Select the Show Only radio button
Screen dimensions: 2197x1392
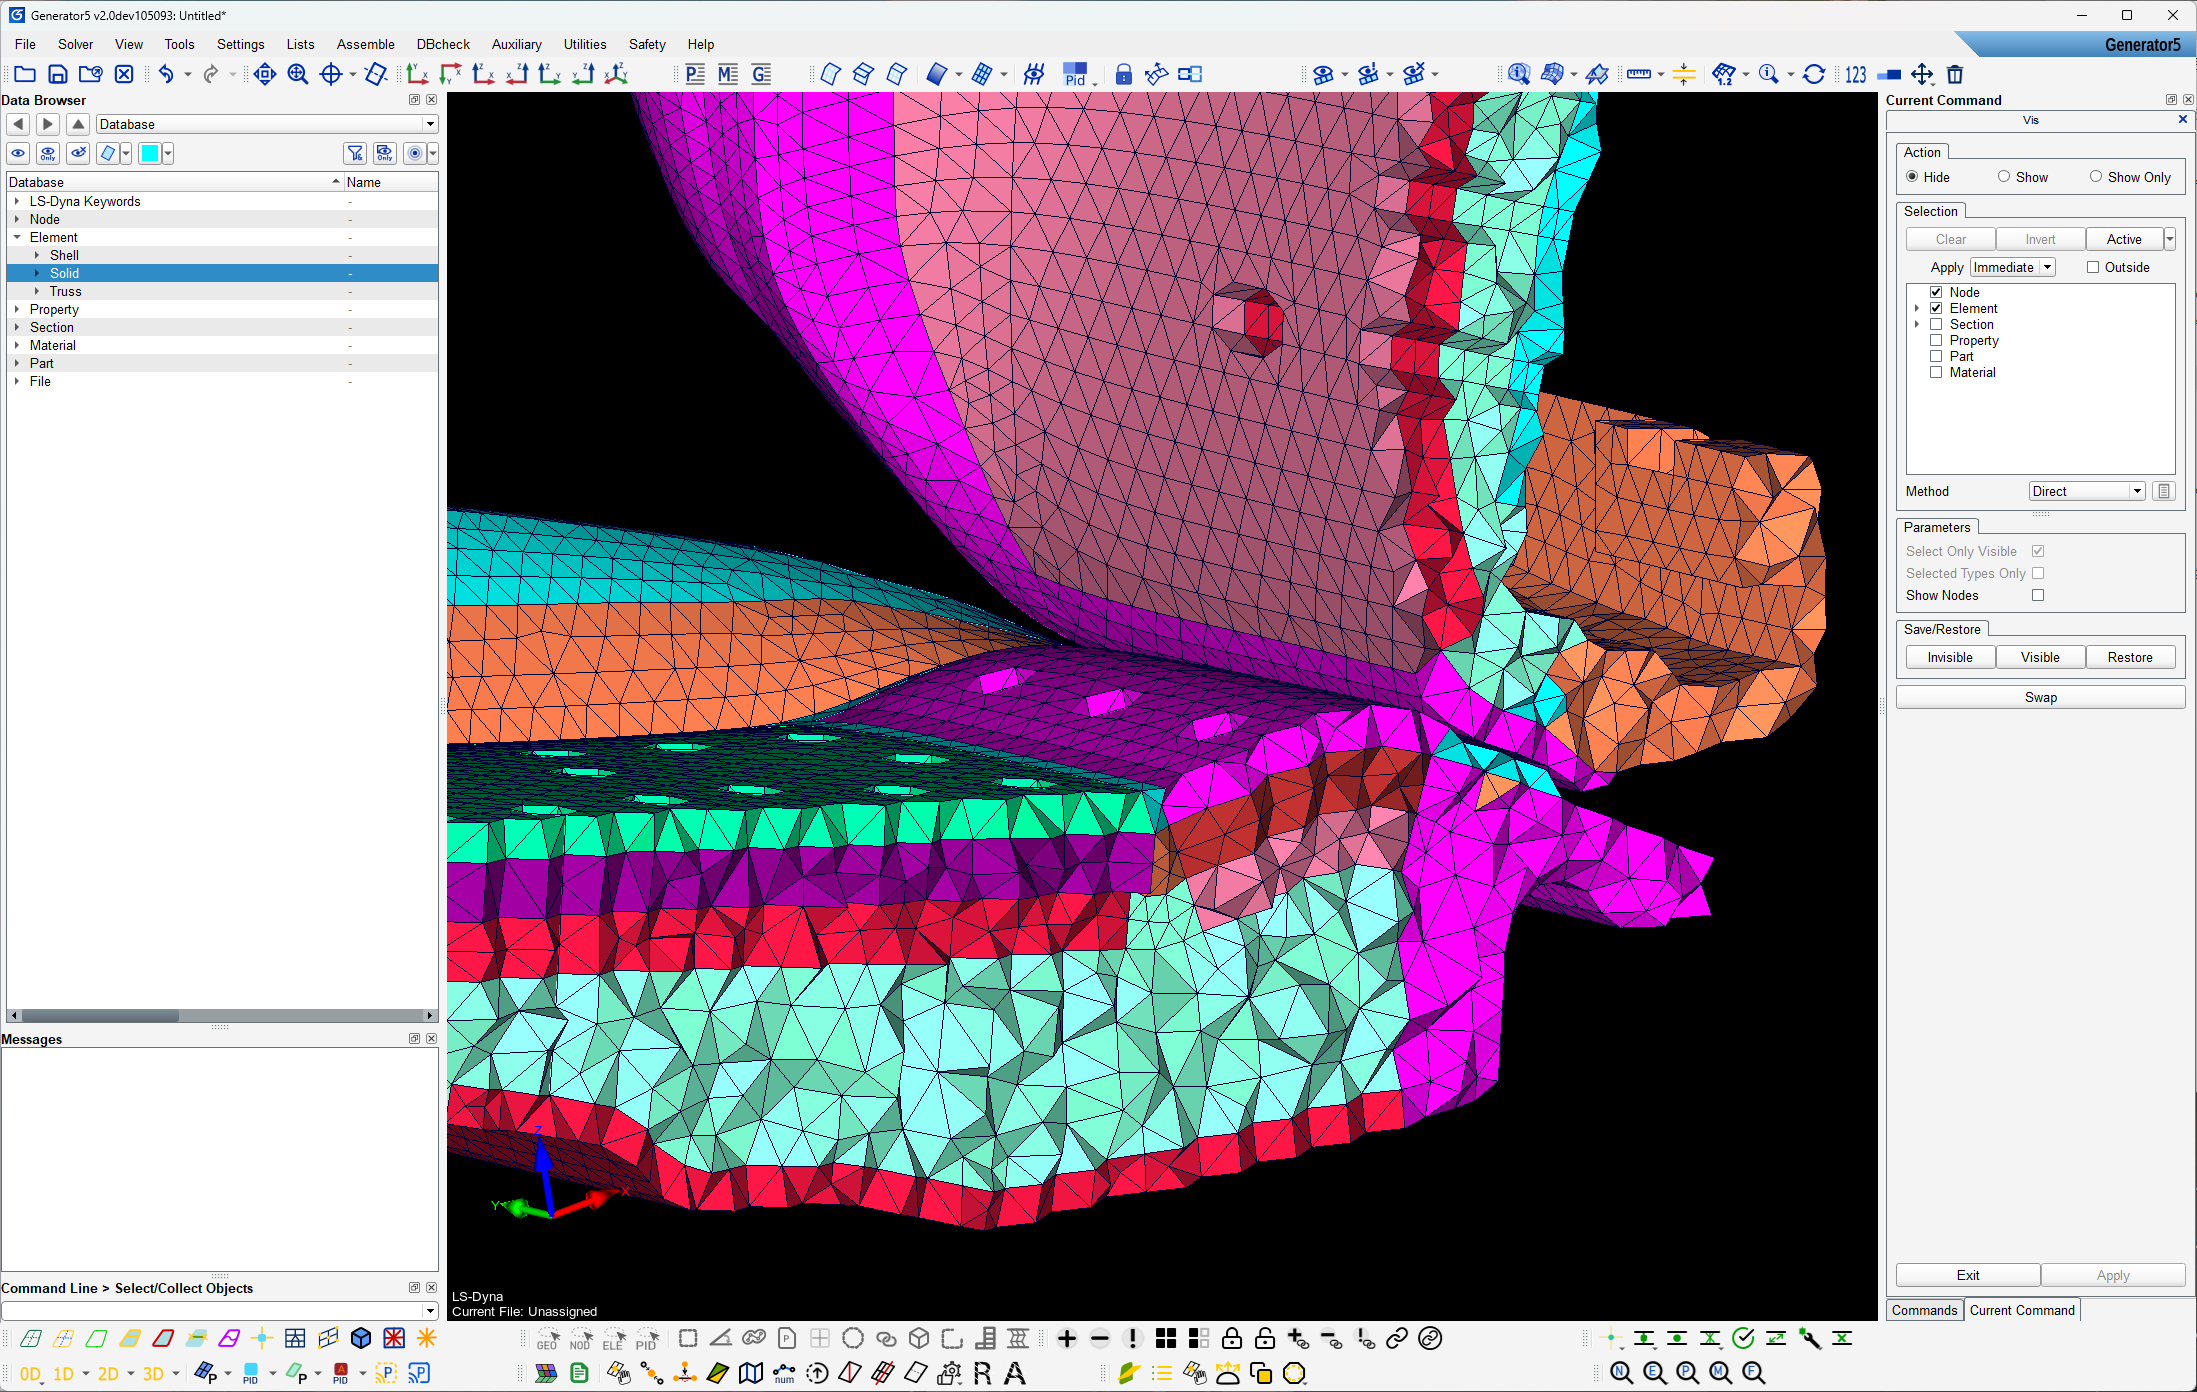click(2096, 176)
